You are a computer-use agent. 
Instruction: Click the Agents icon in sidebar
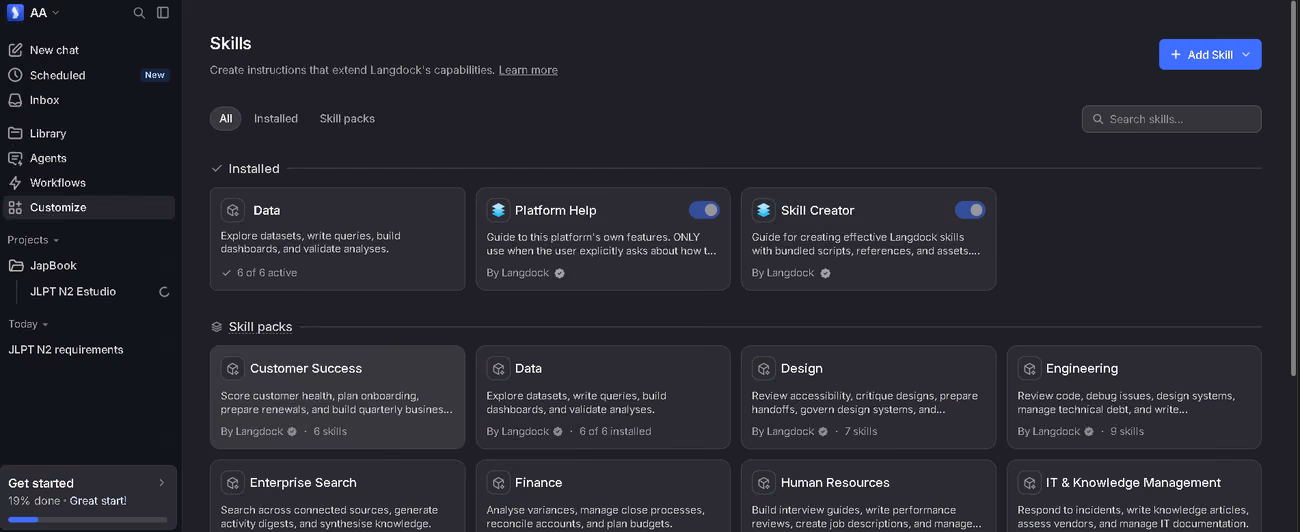(15, 158)
